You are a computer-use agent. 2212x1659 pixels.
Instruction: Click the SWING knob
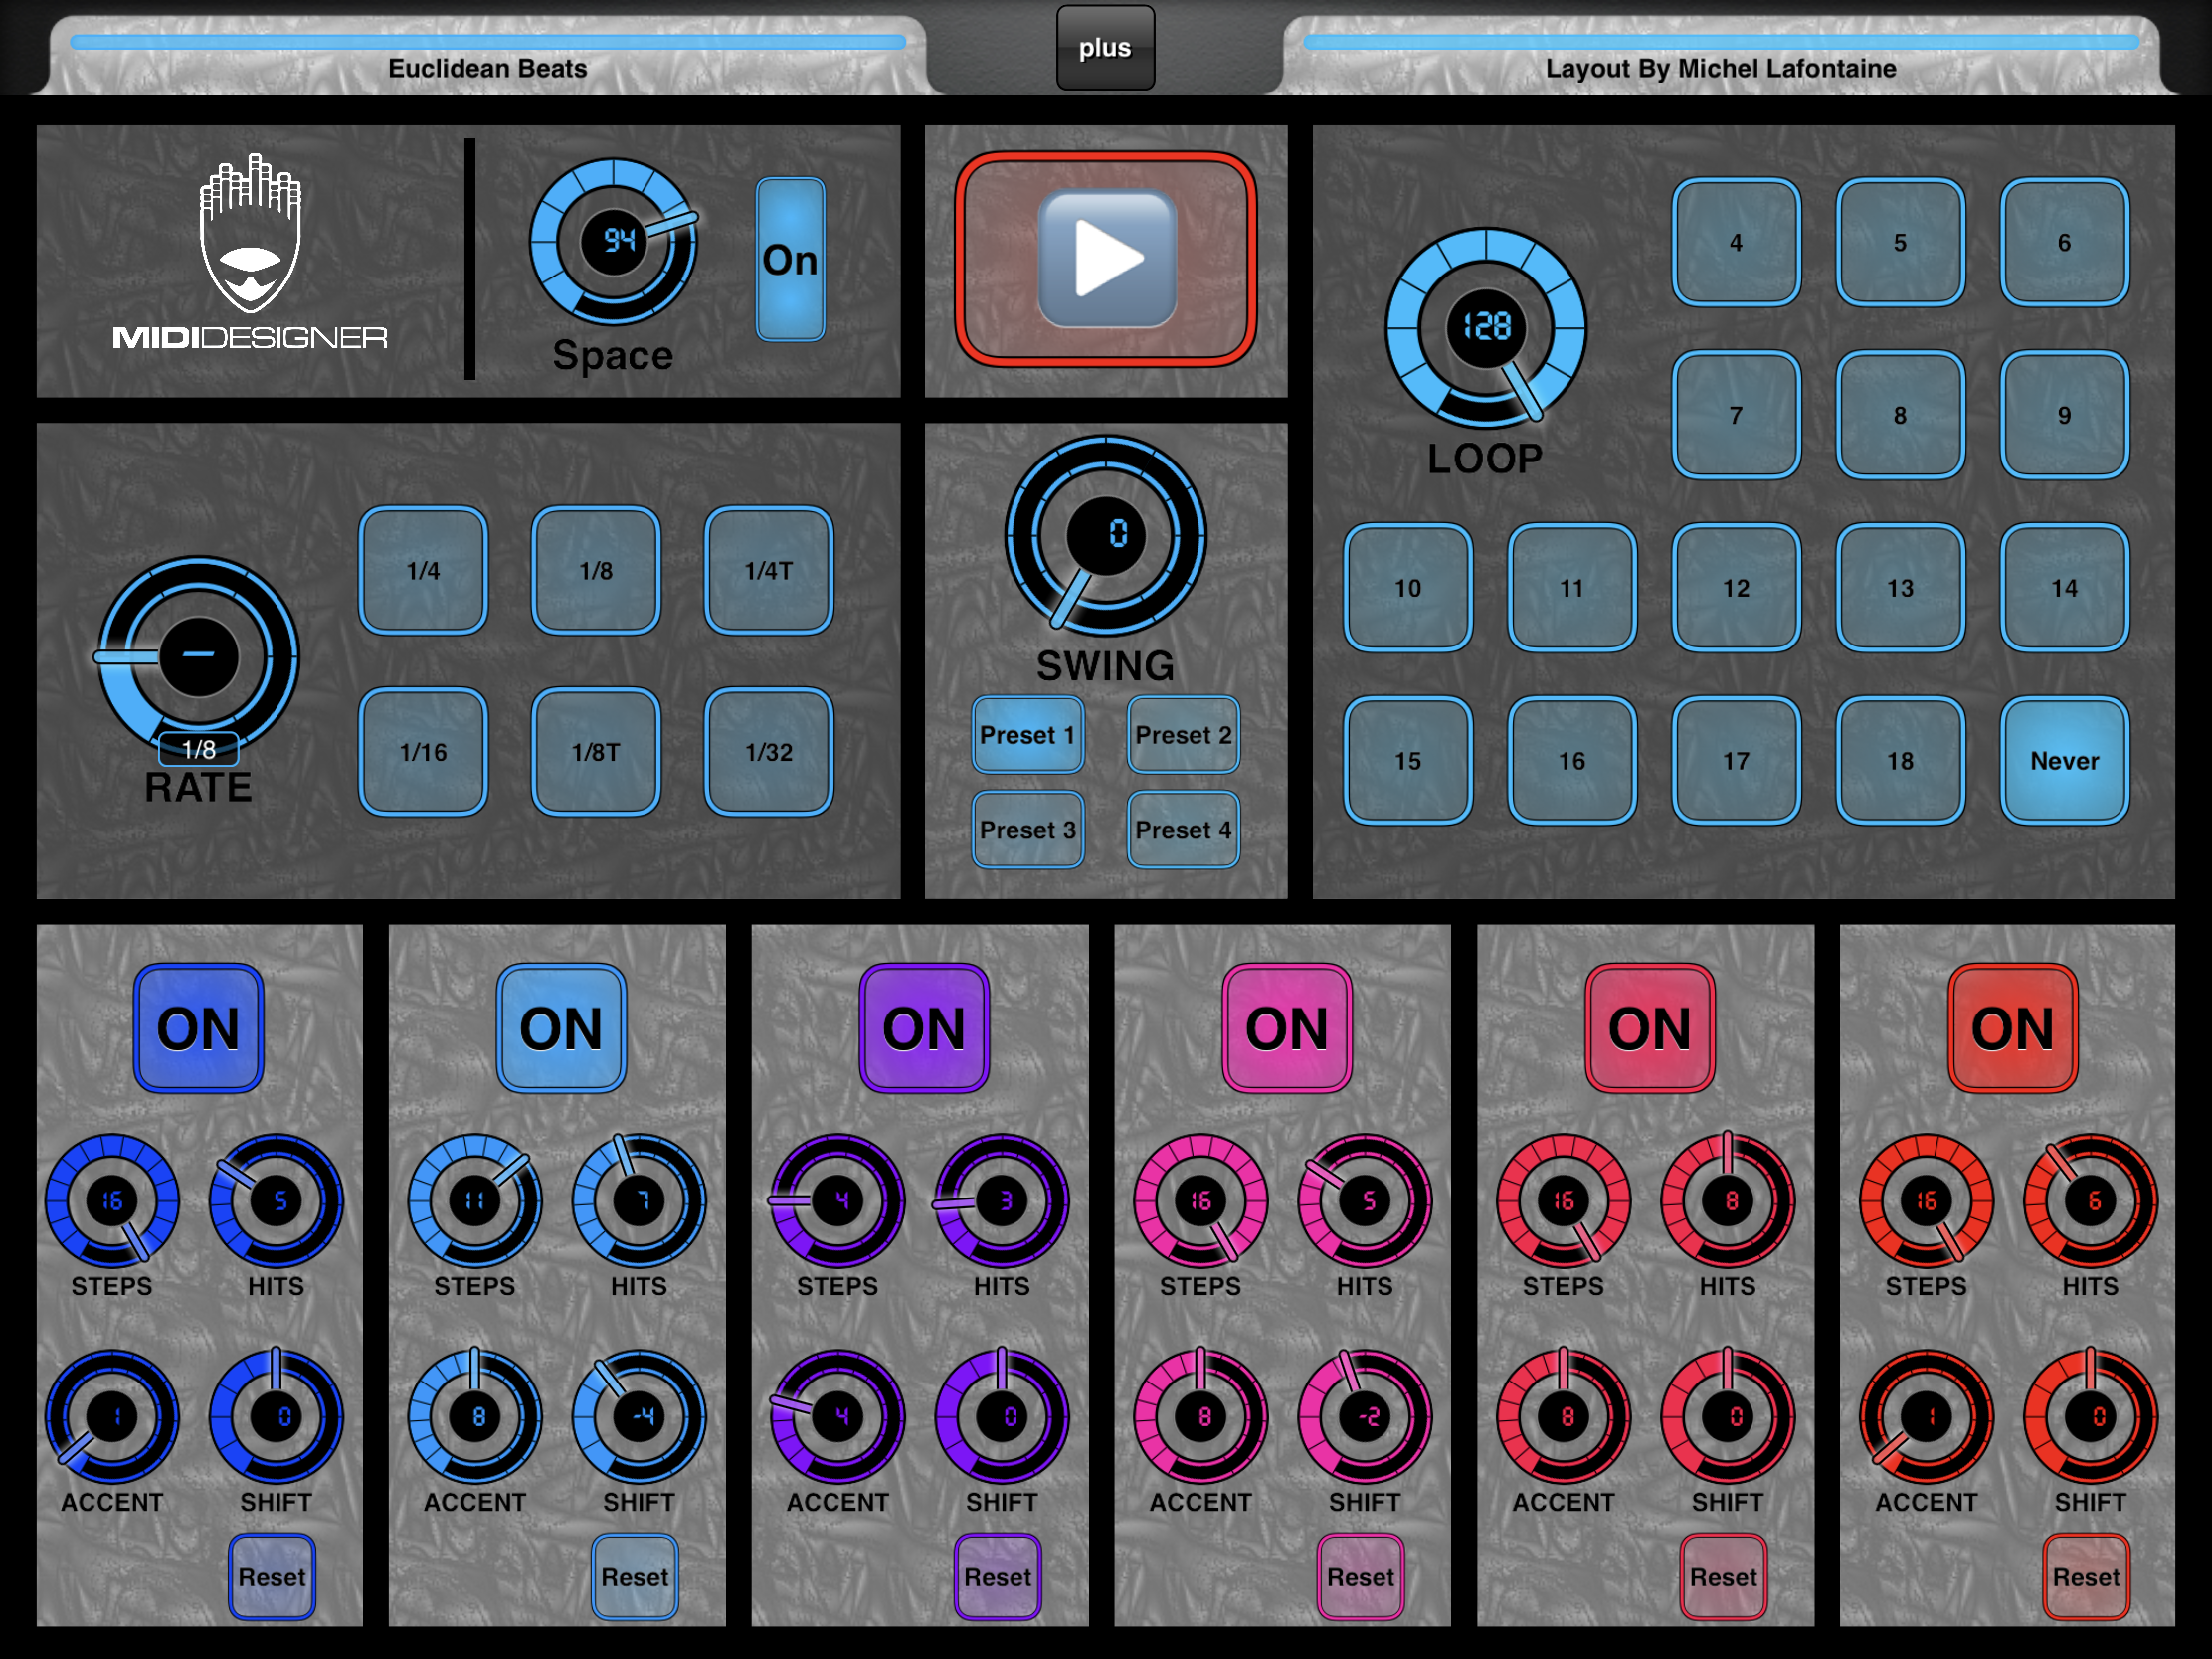pos(1106,535)
